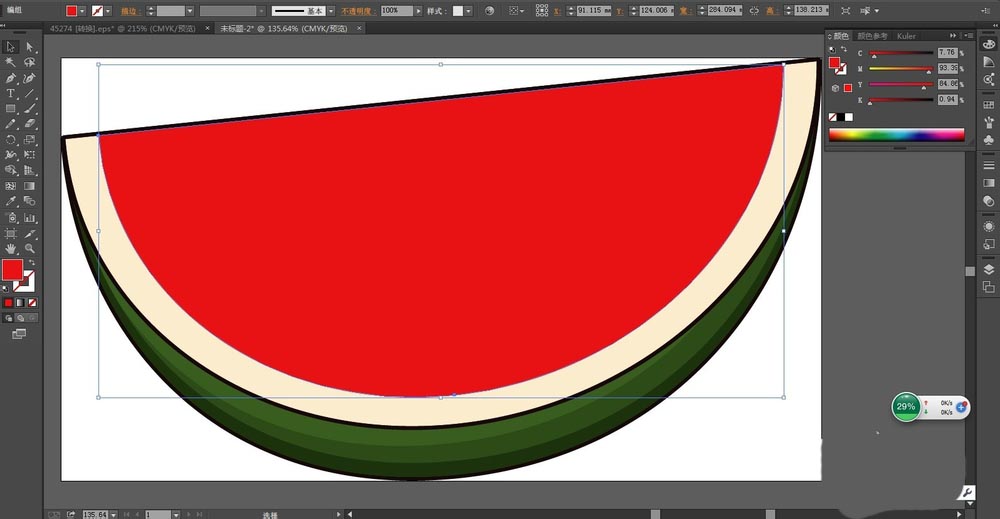
Task: Switch to 未标题-2 document tab
Action: point(284,29)
